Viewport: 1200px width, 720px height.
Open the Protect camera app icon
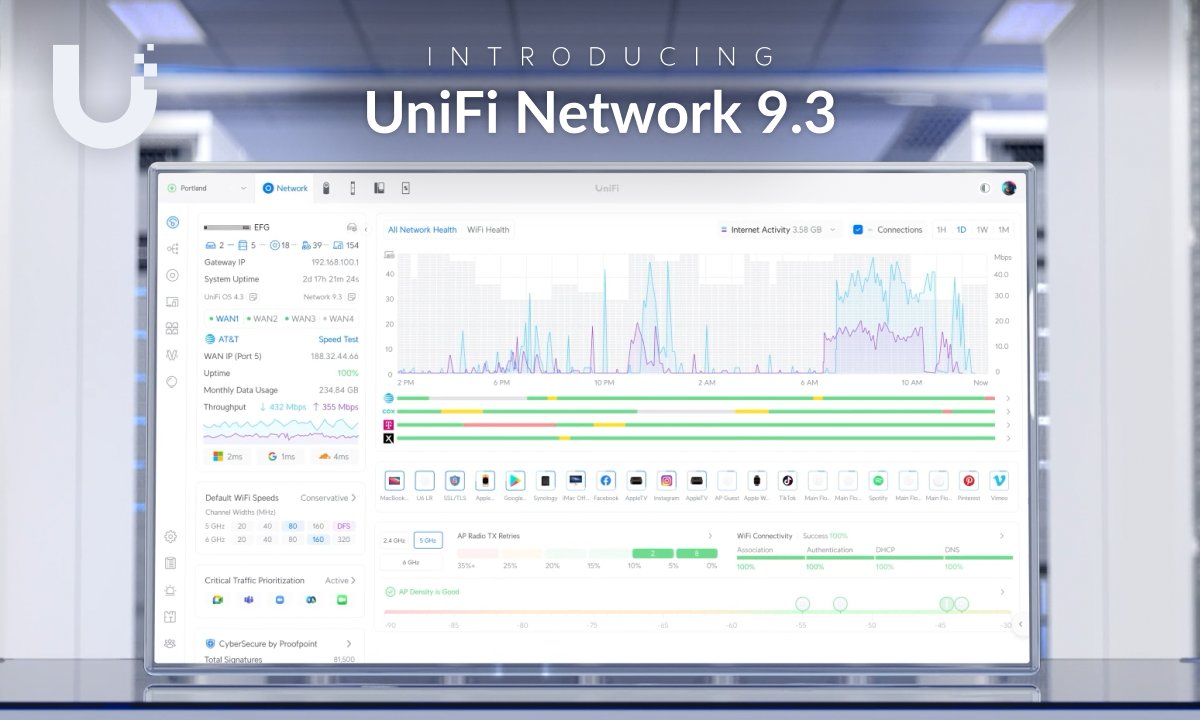click(x=325, y=188)
